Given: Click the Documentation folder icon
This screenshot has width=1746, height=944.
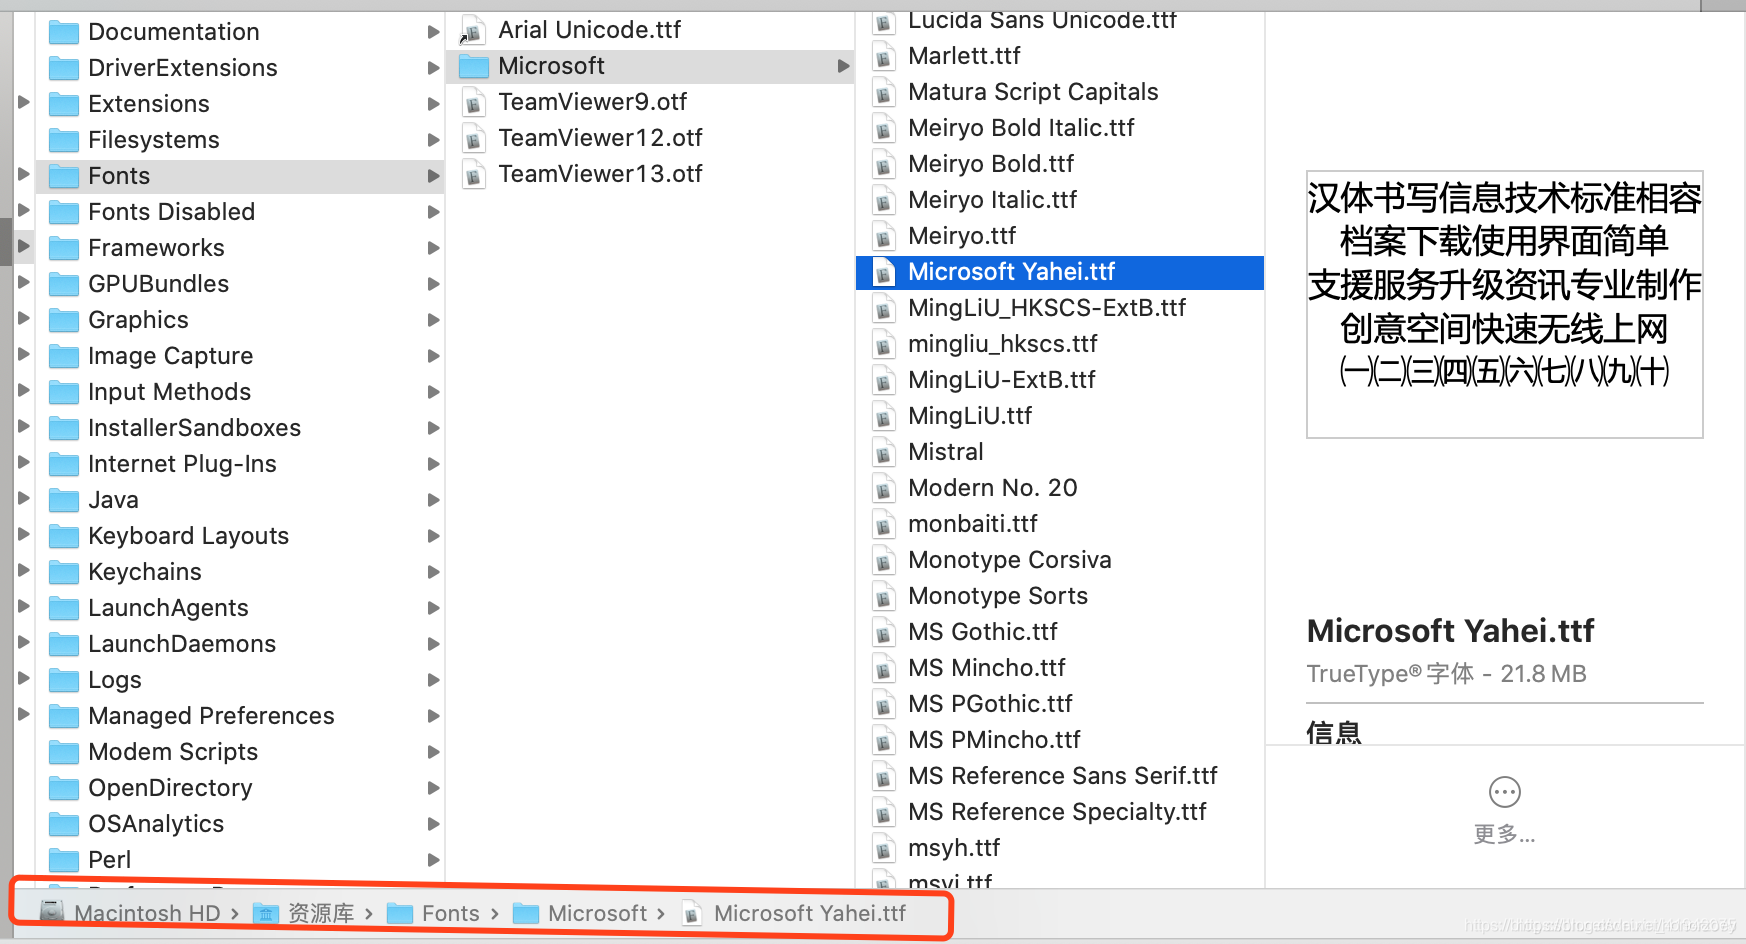Looking at the screenshot, I should pyautogui.click(x=64, y=32).
